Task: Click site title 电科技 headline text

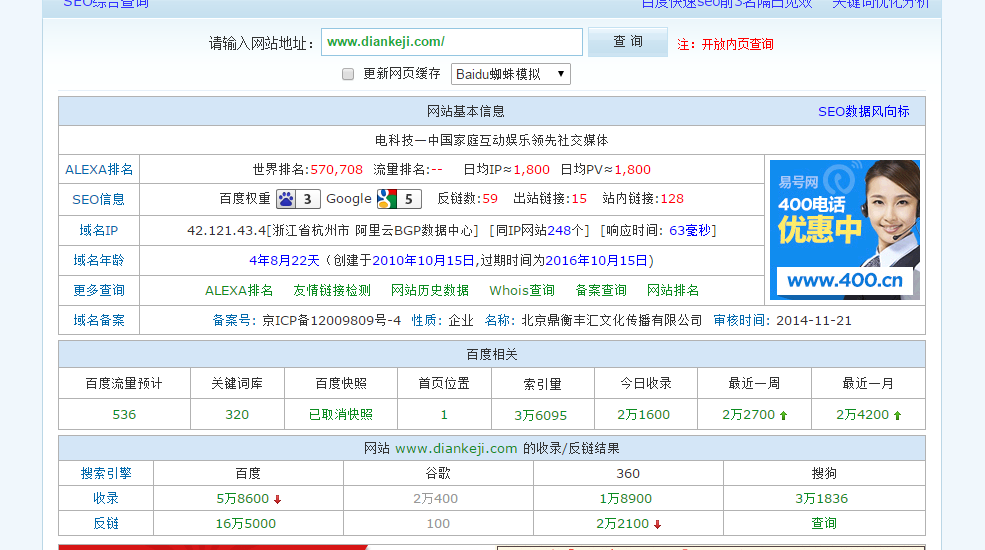Action: coord(492,141)
